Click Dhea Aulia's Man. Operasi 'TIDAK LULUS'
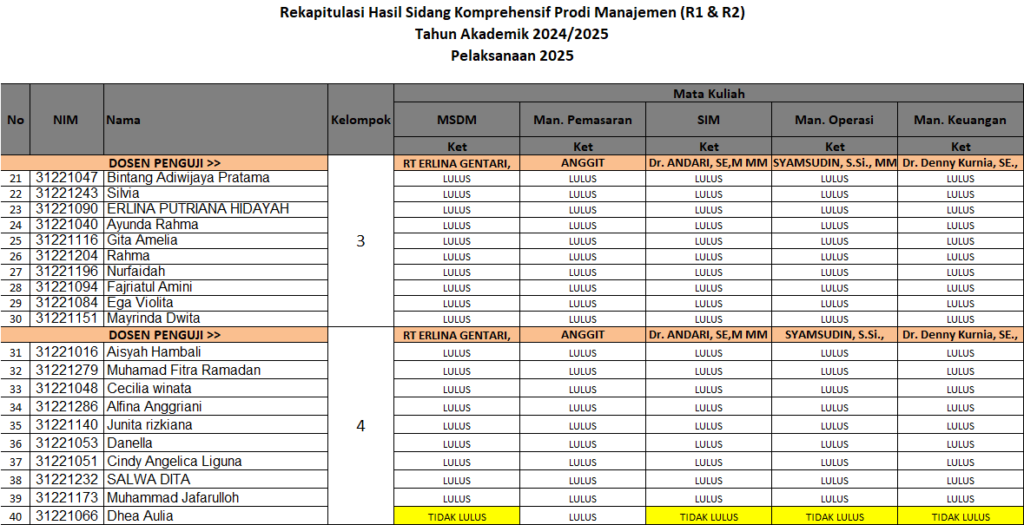Image resolution: width=1024 pixels, height=525 pixels. pyautogui.click(x=834, y=517)
